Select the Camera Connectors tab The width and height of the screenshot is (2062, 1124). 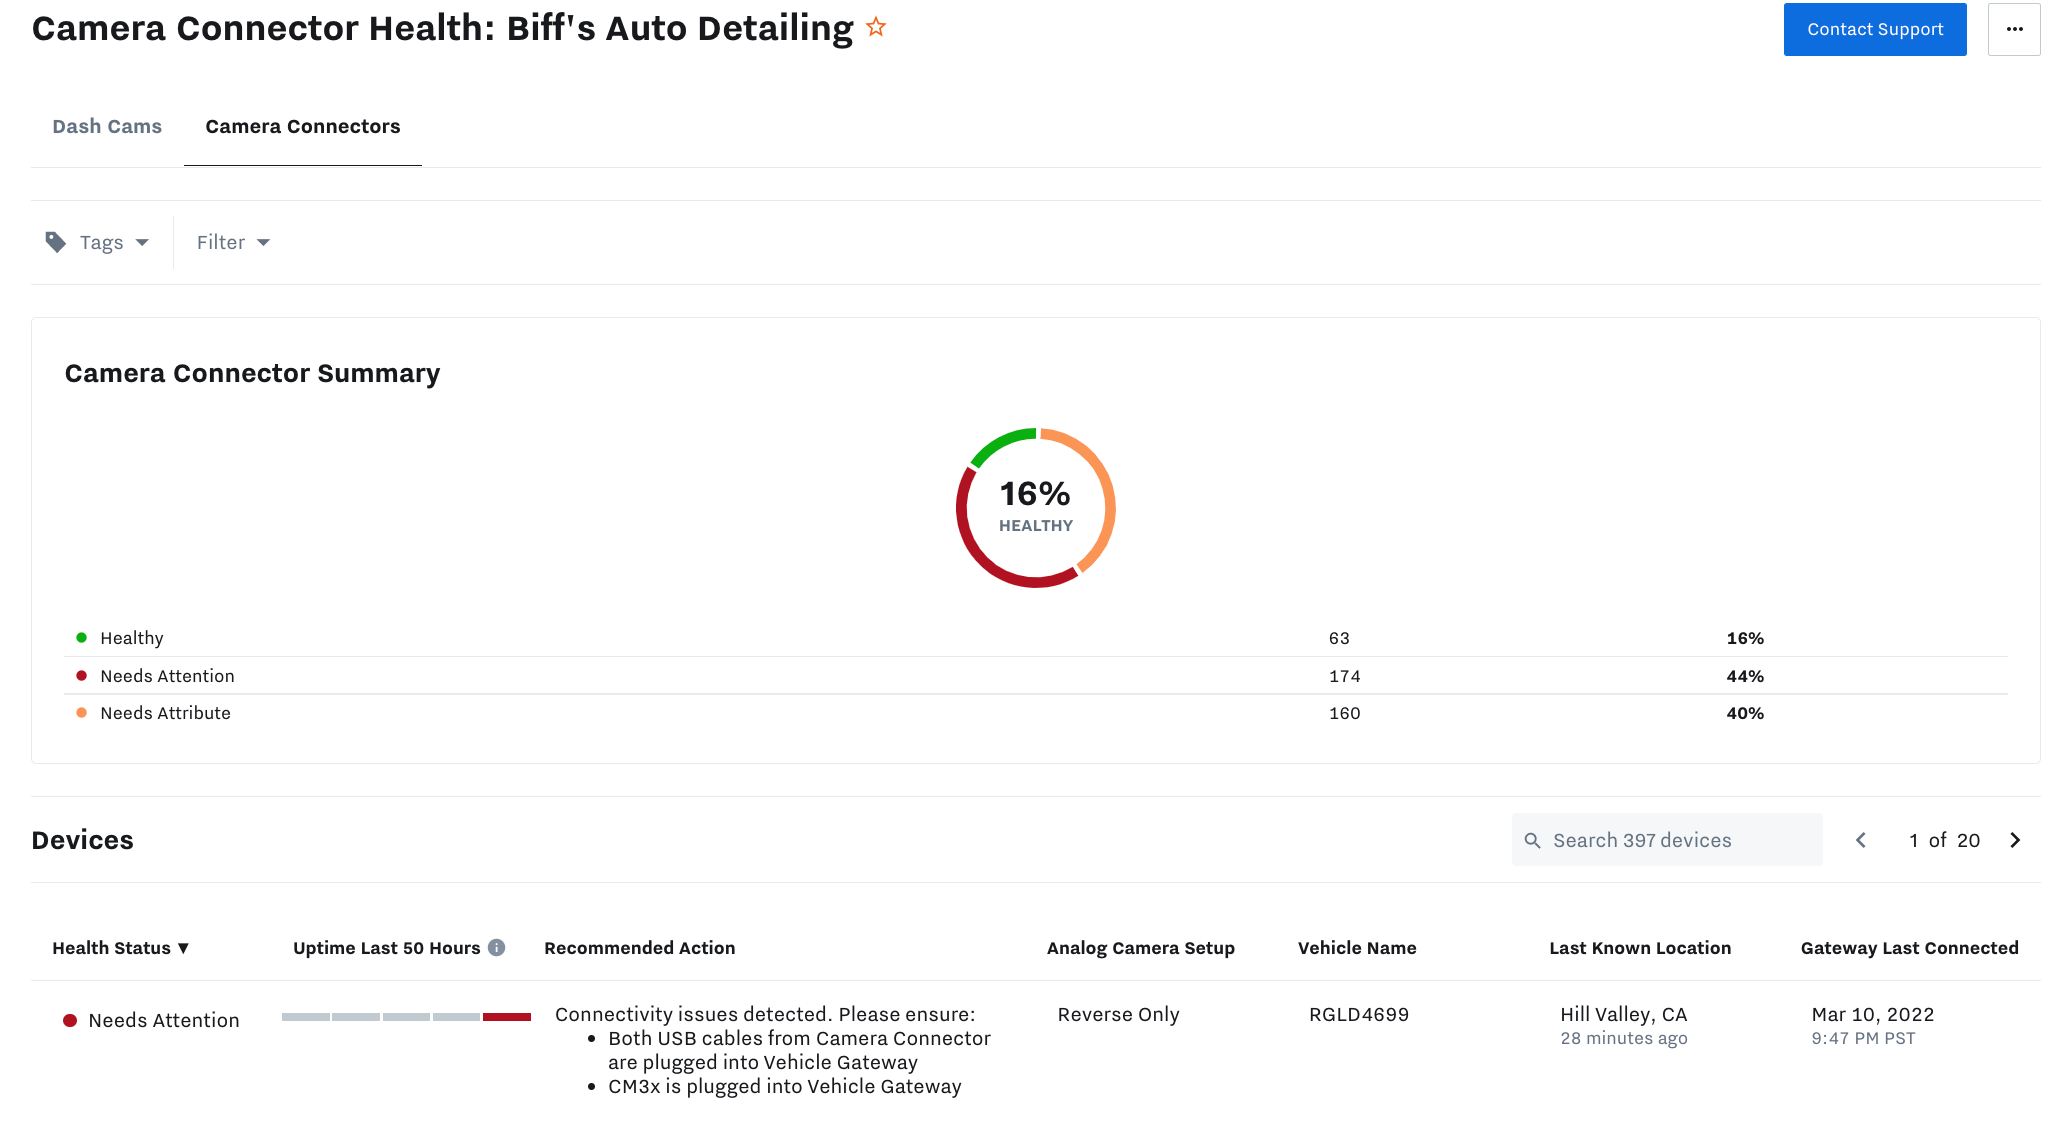(x=302, y=127)
